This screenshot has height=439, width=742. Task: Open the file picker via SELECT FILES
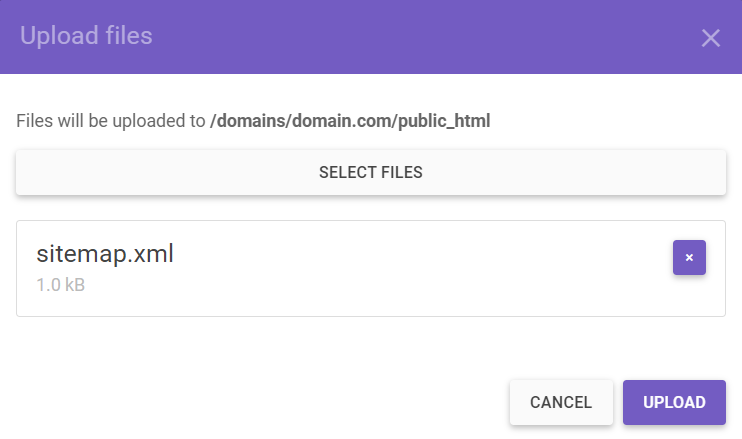tap(370, 172)
